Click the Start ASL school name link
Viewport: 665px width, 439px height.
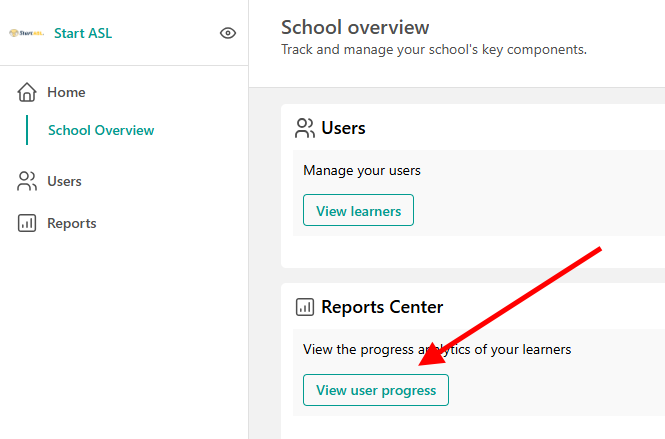83,33
